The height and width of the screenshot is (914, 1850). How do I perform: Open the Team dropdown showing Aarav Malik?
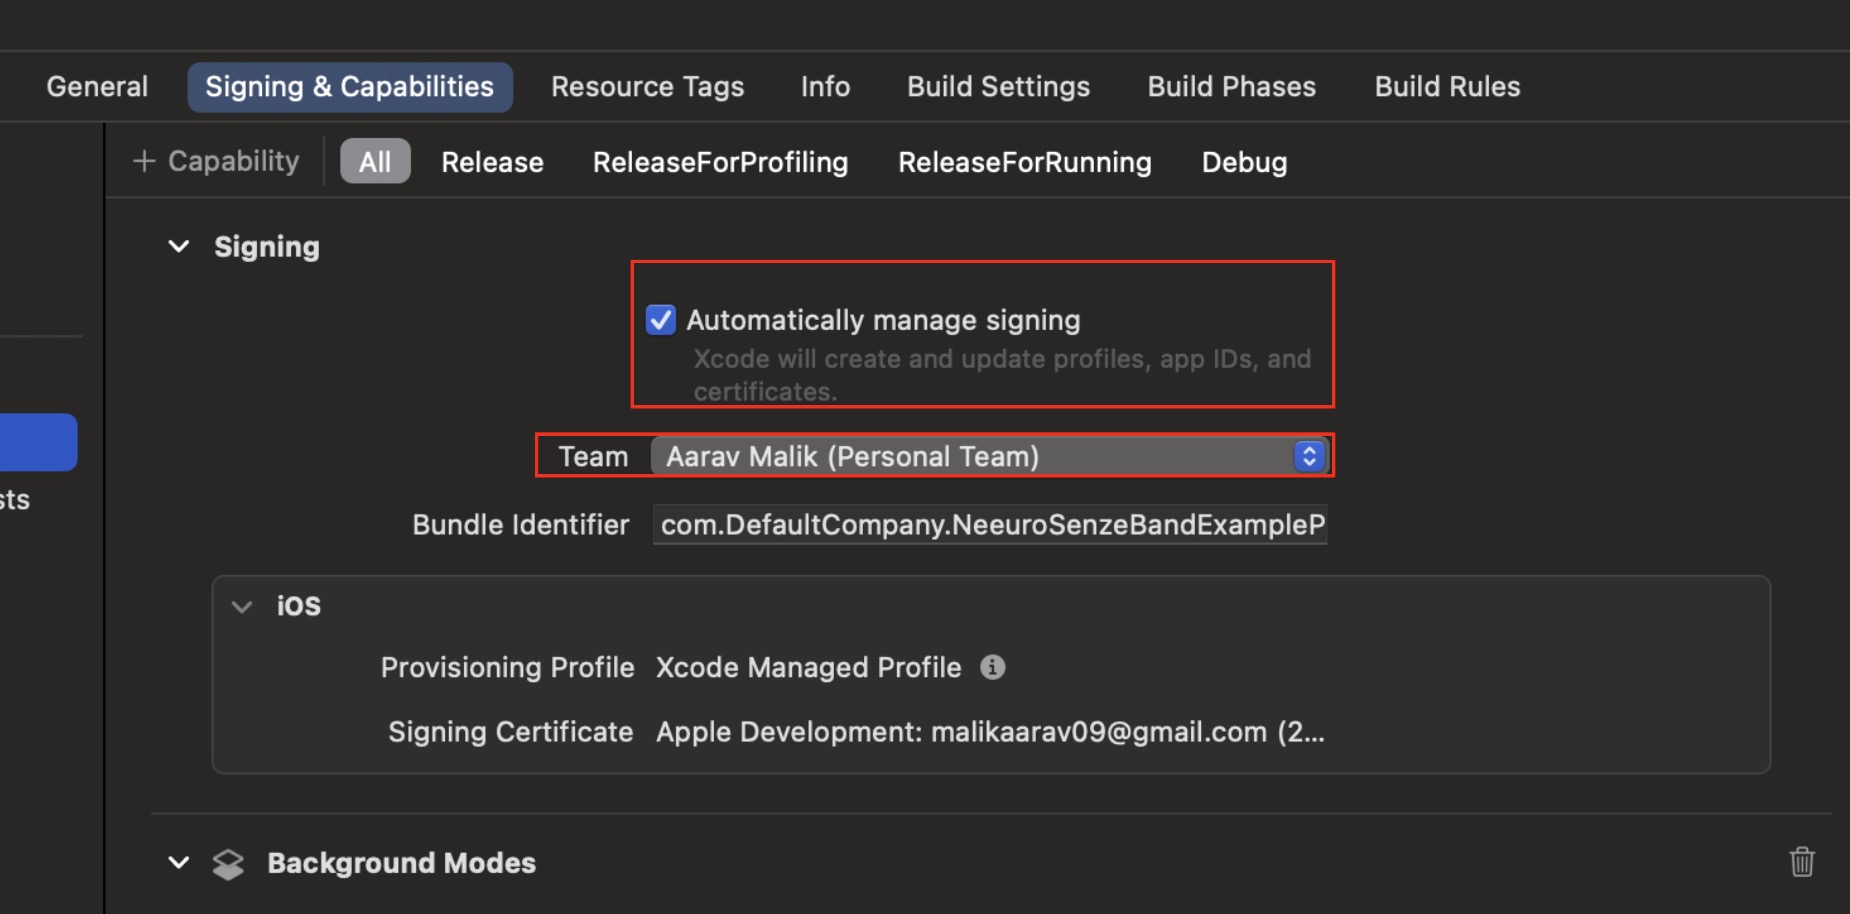coord(990,456)
